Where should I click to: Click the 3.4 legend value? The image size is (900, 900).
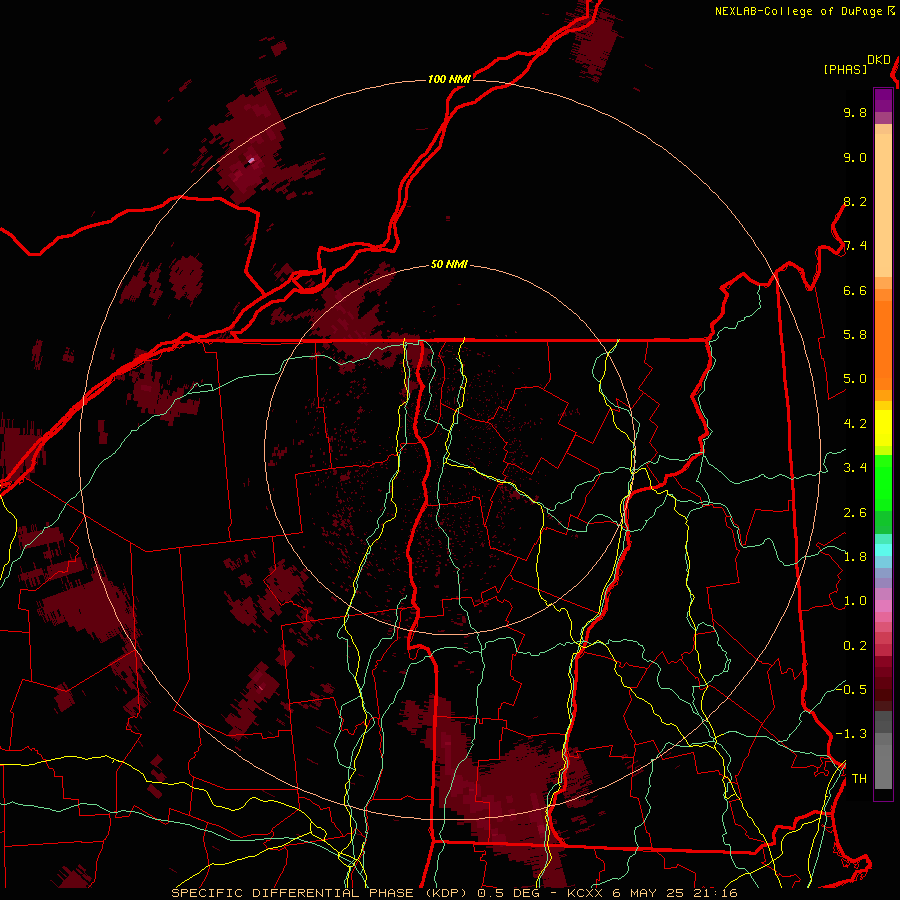pos(855,468)
